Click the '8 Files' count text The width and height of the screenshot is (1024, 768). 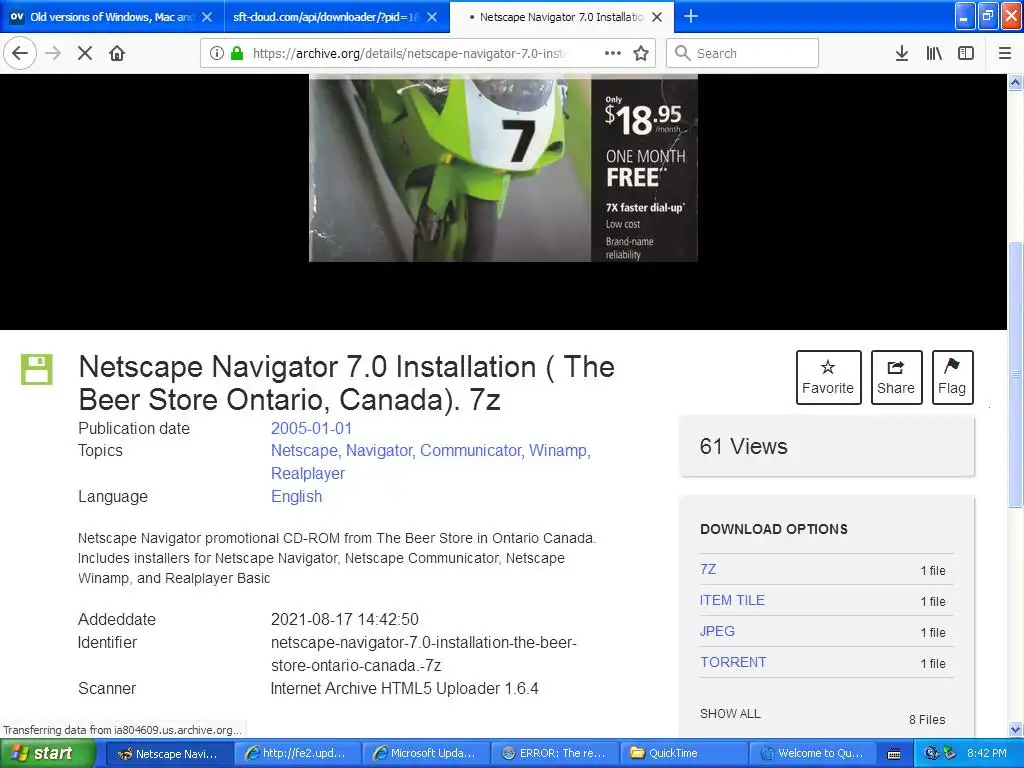(927, 720)
